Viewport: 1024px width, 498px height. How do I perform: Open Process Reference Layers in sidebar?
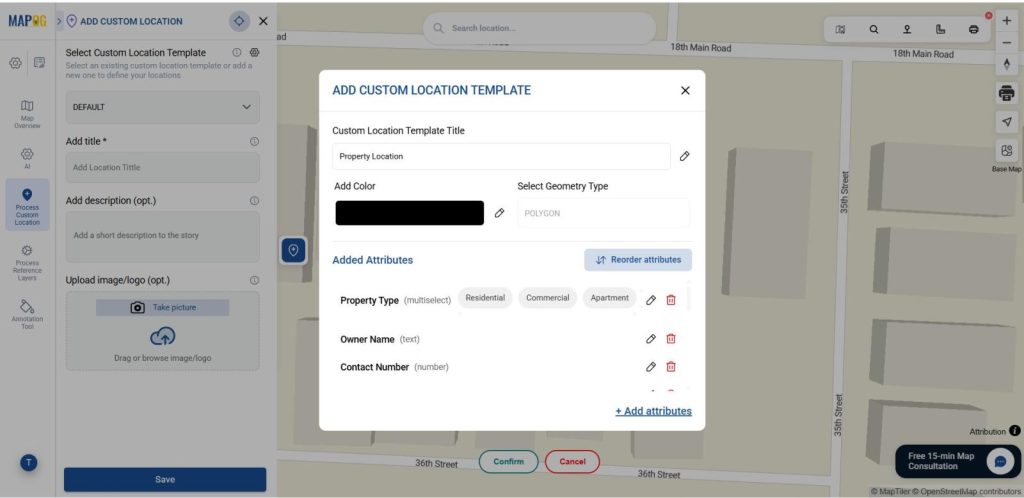pos(27,262)
